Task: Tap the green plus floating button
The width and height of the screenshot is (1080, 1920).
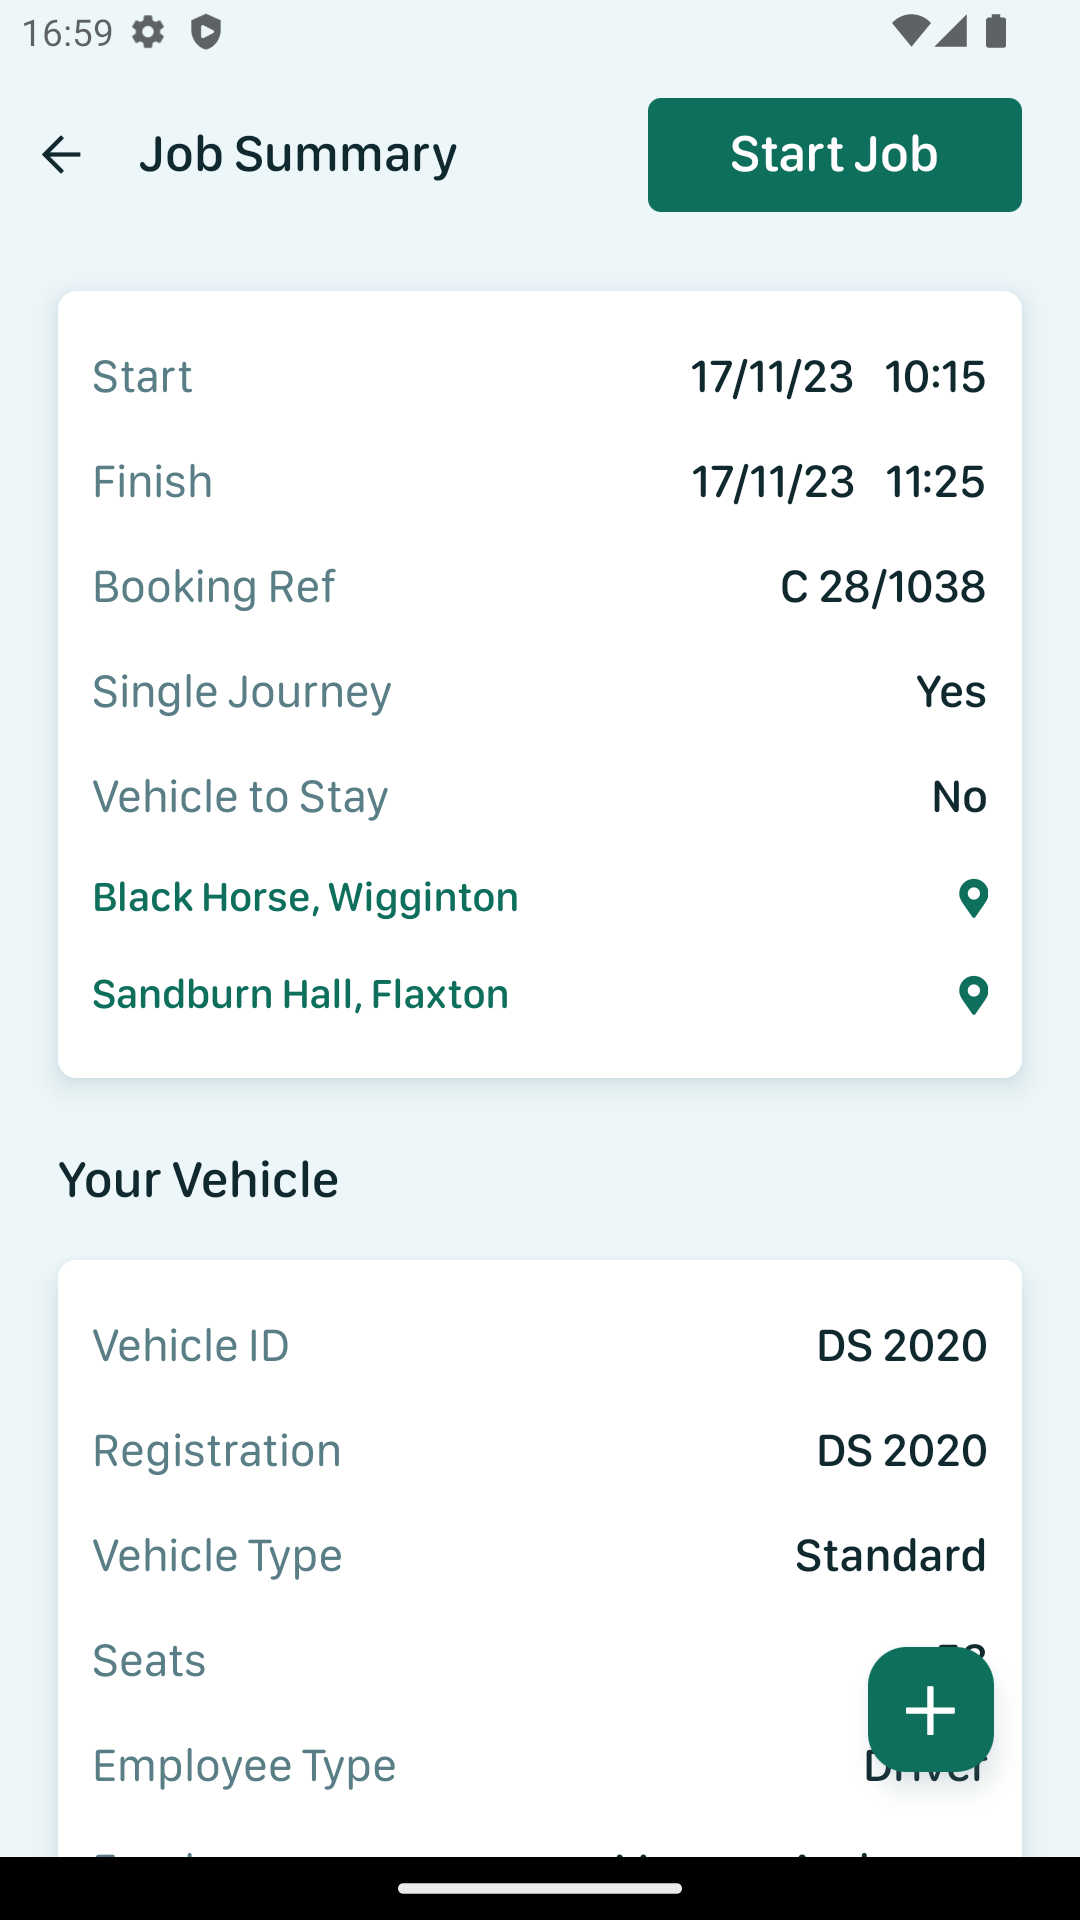Action: (x=931, y=1710)
